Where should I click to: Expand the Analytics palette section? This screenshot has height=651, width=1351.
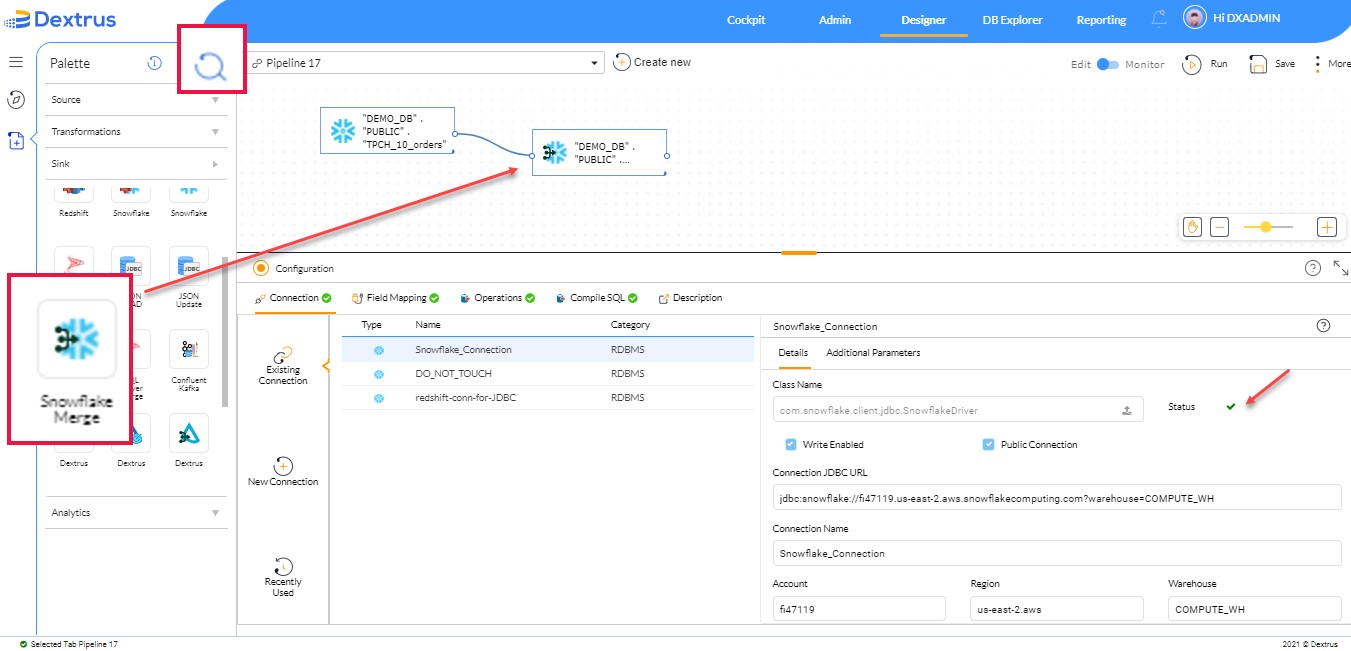[137, 513]
